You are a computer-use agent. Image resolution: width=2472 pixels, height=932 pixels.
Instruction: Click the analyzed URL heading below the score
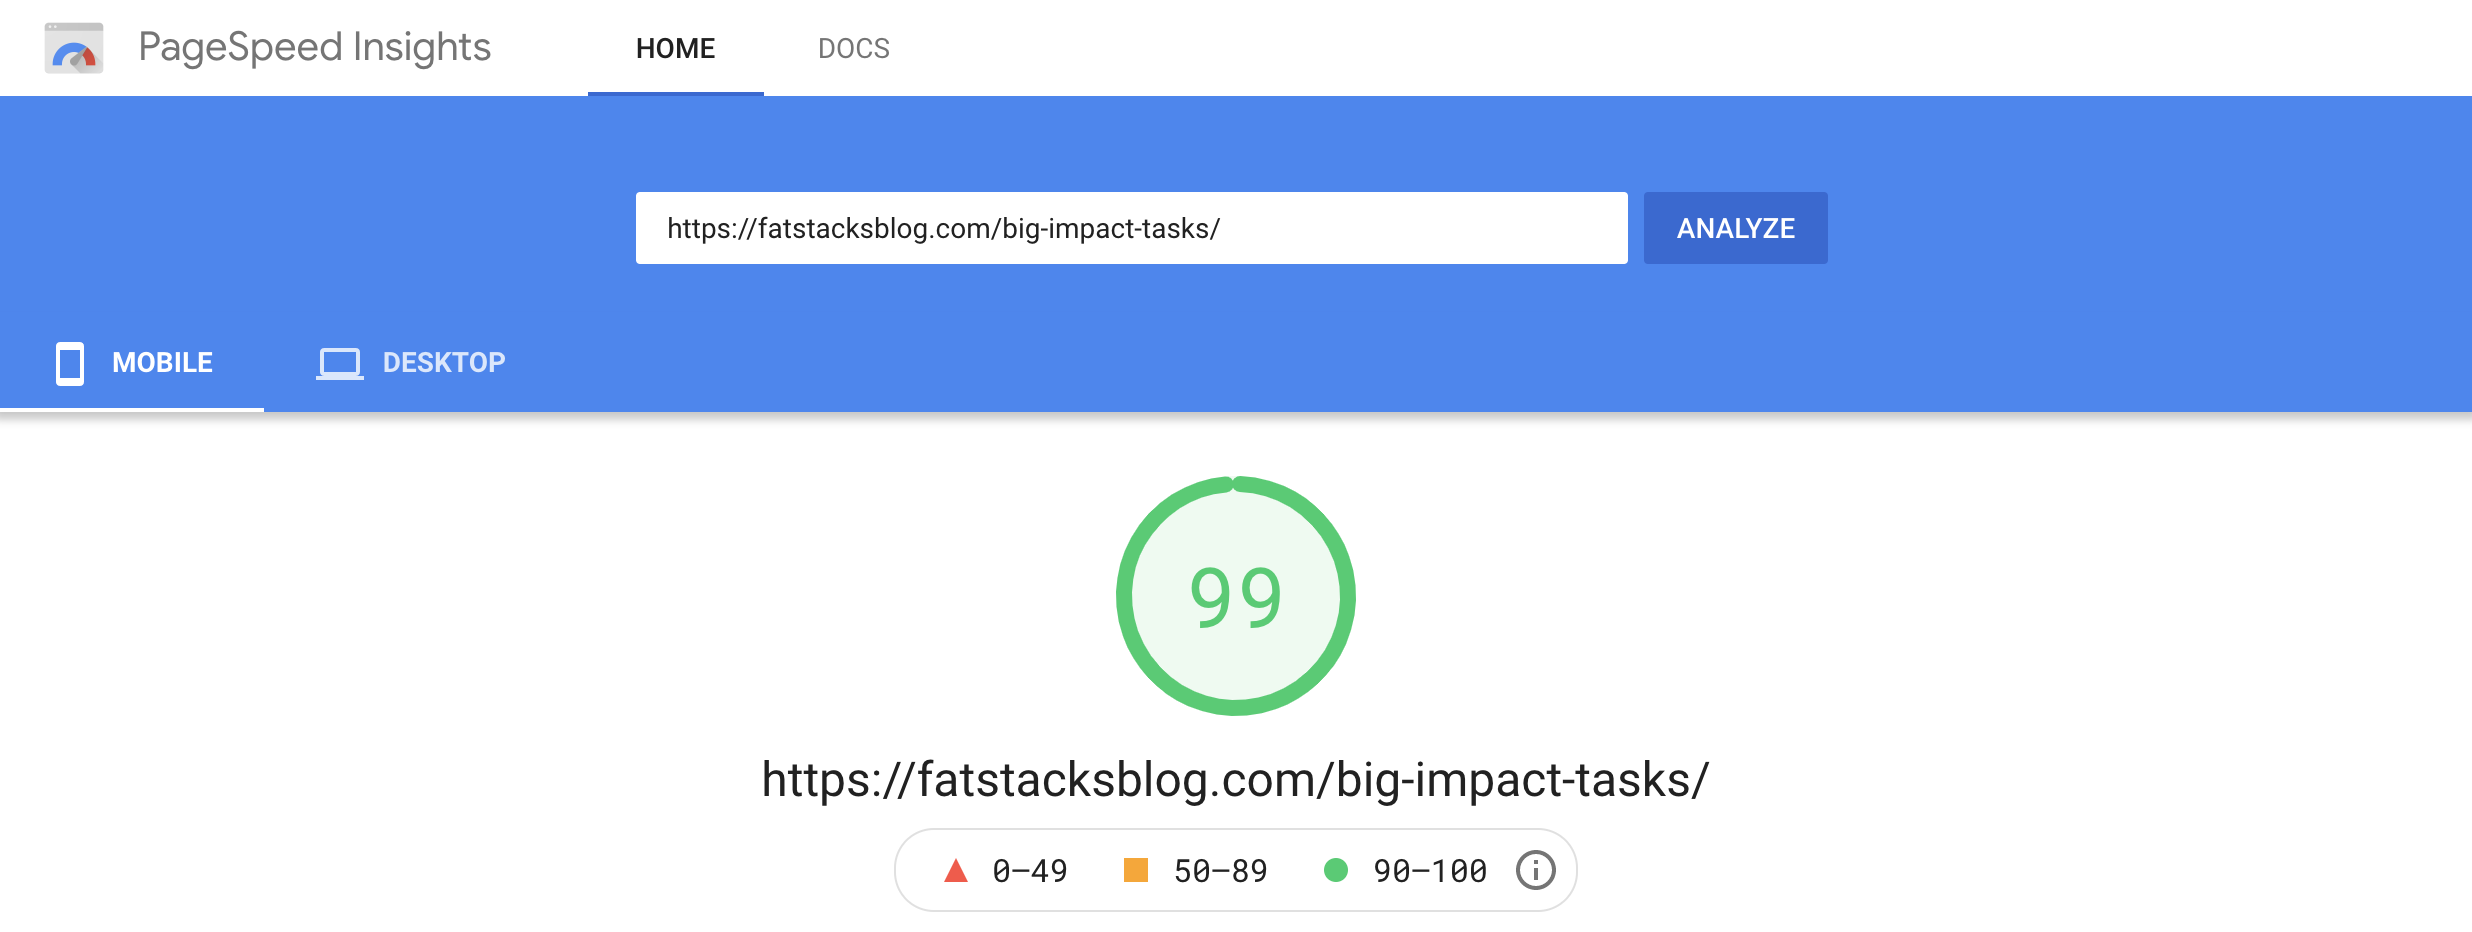1235,780
